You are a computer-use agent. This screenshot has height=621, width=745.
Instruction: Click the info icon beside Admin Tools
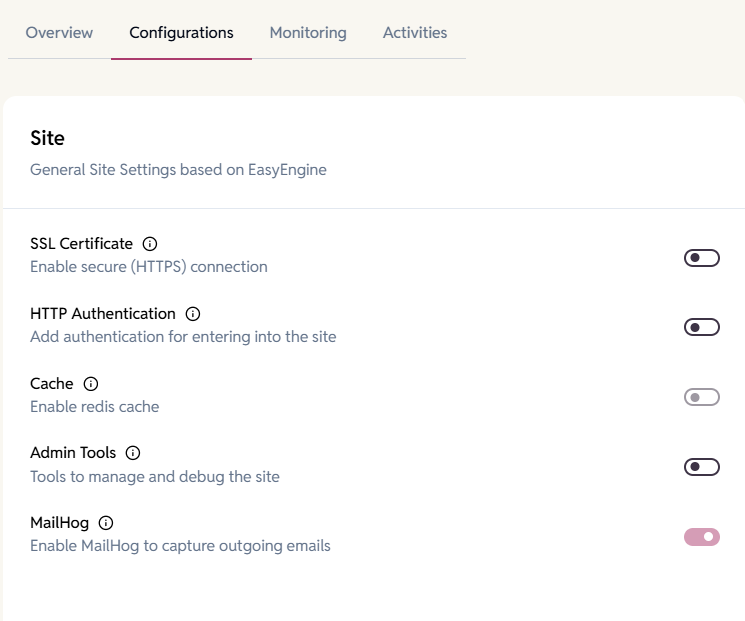[x=133, y=453]
